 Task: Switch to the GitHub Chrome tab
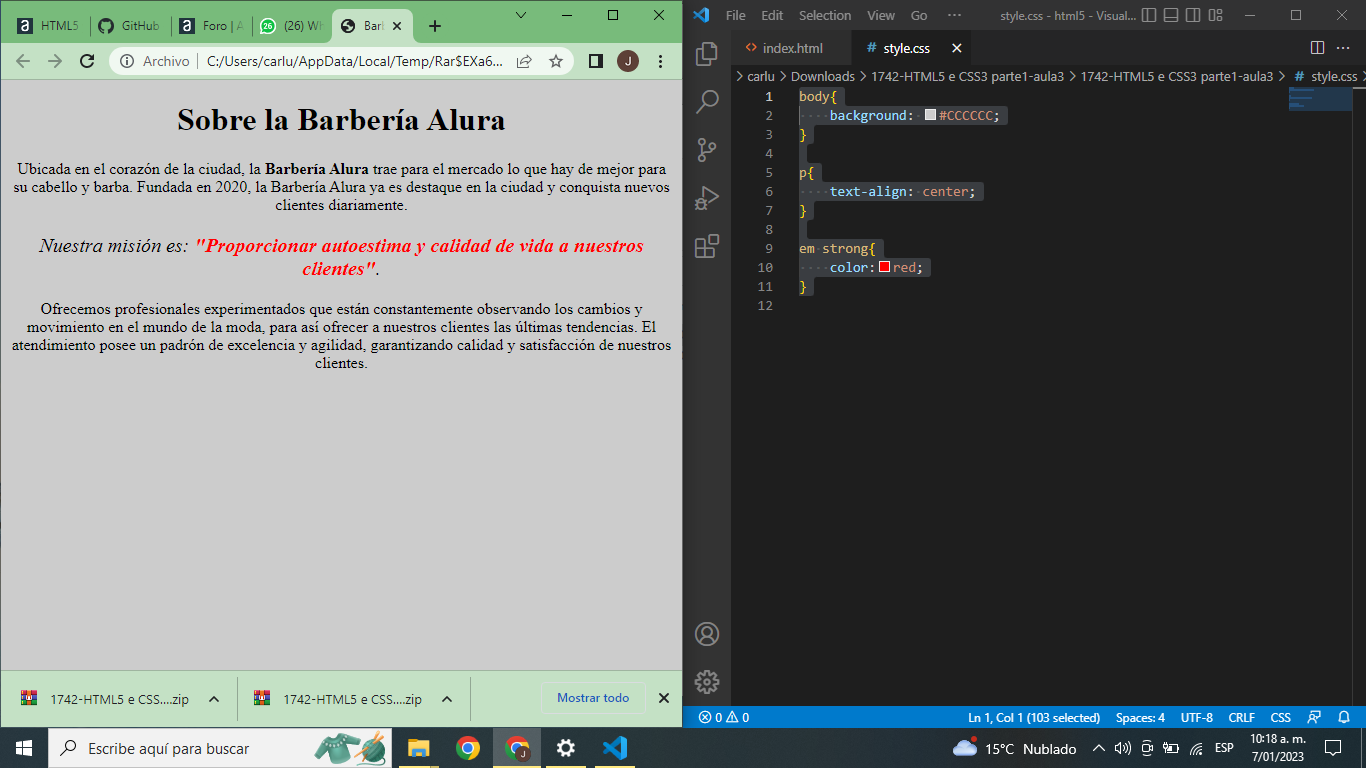130,26
